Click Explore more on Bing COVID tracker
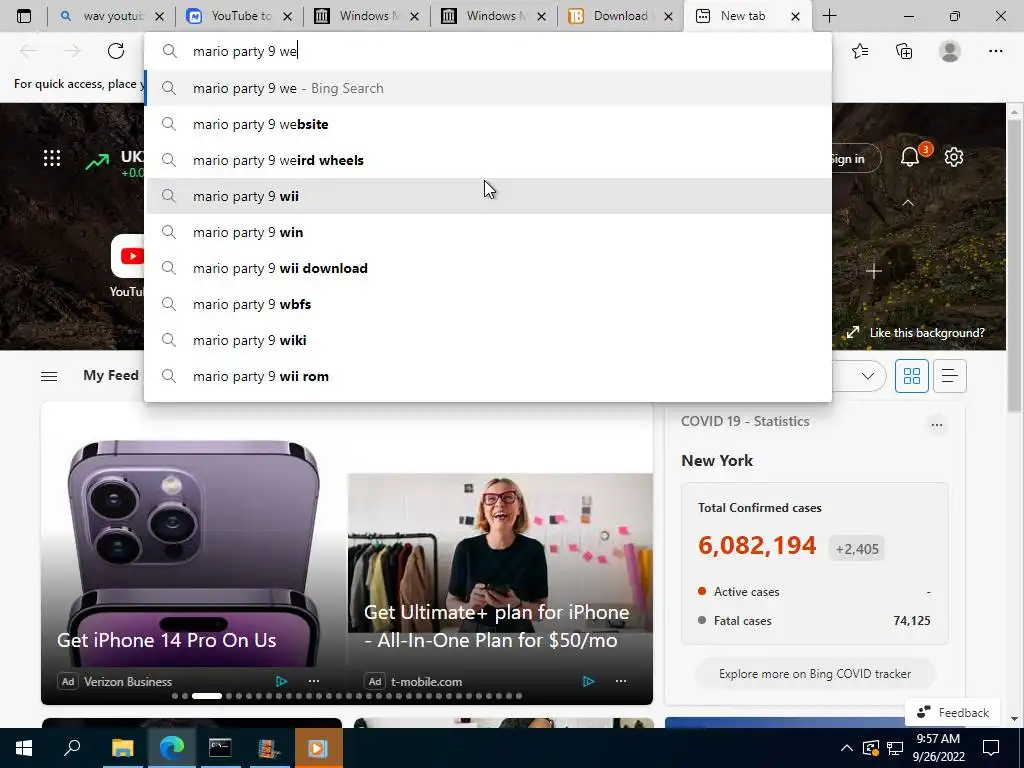This screenshot has height=768, width=1024. tap(814, 673)
